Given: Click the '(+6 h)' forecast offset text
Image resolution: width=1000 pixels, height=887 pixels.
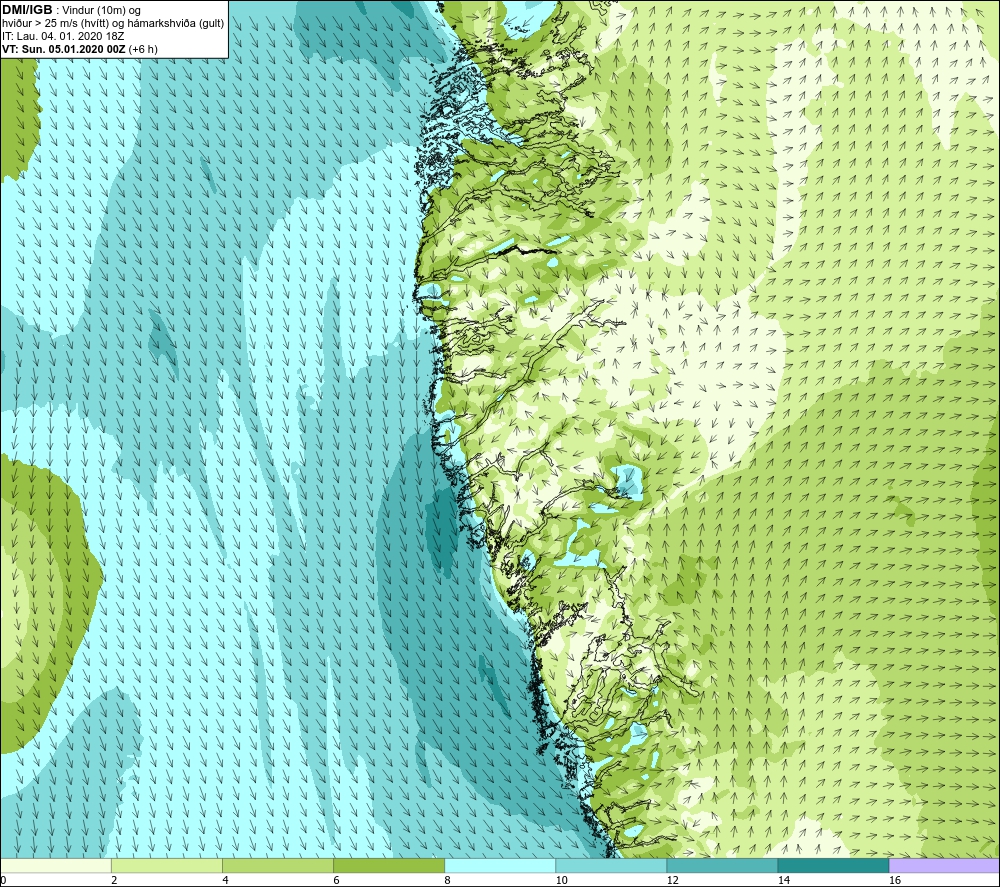Looking at the screenshot, I should [143, 49].
